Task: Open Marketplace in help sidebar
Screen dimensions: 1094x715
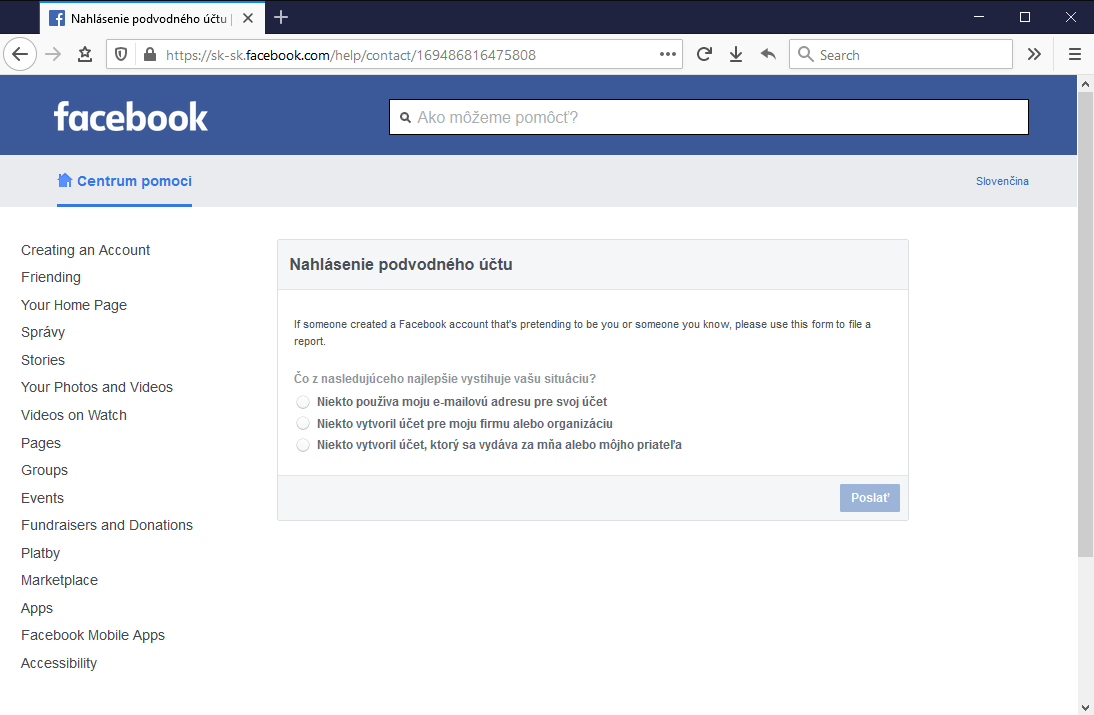Action: [59, 580]
